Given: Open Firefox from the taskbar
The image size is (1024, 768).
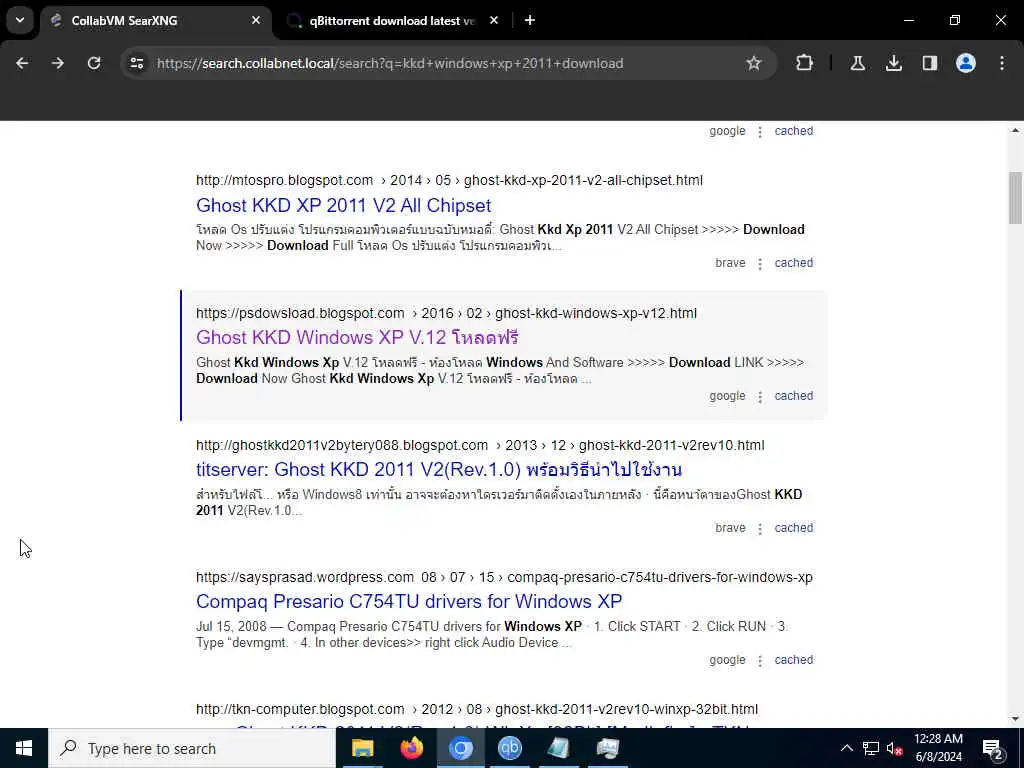Looking at the screenshot, I should (411, 748).
